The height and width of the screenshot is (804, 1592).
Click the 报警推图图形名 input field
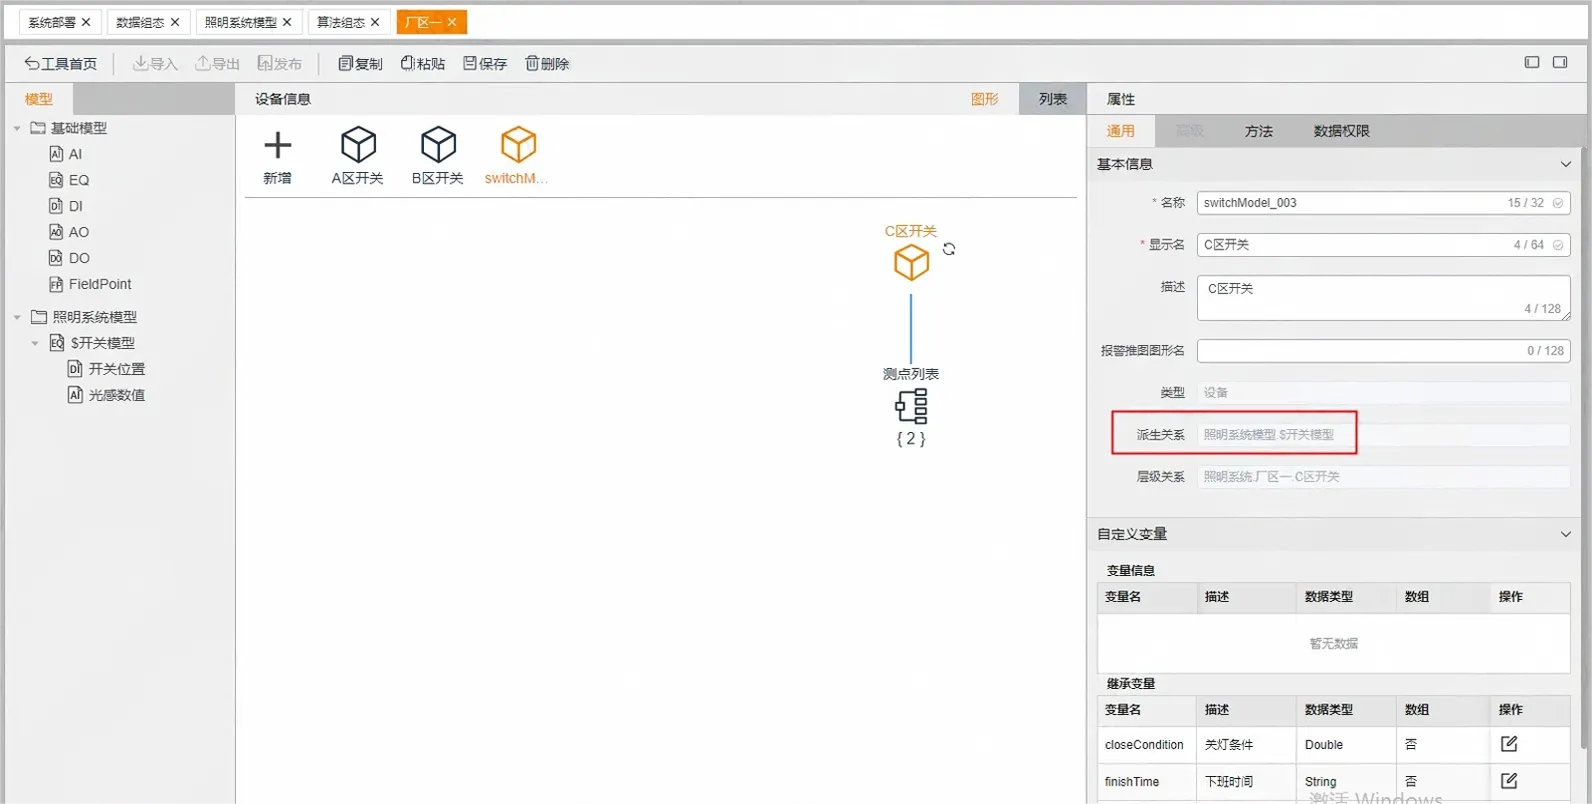tap(1383, 351)
